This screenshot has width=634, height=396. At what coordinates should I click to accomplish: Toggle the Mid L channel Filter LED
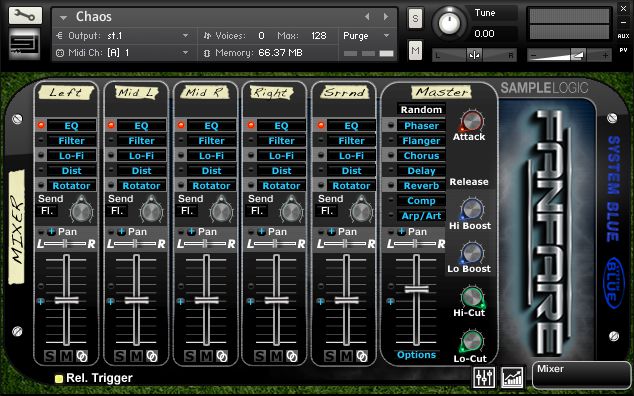click(111, 141)
